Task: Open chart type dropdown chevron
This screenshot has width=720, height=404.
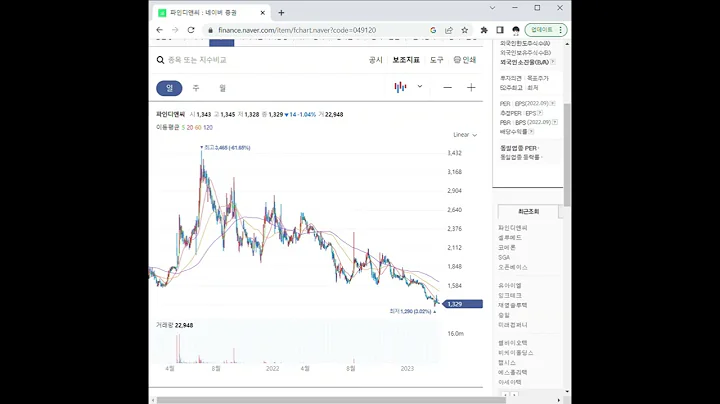Action: [x=420, y=86]
